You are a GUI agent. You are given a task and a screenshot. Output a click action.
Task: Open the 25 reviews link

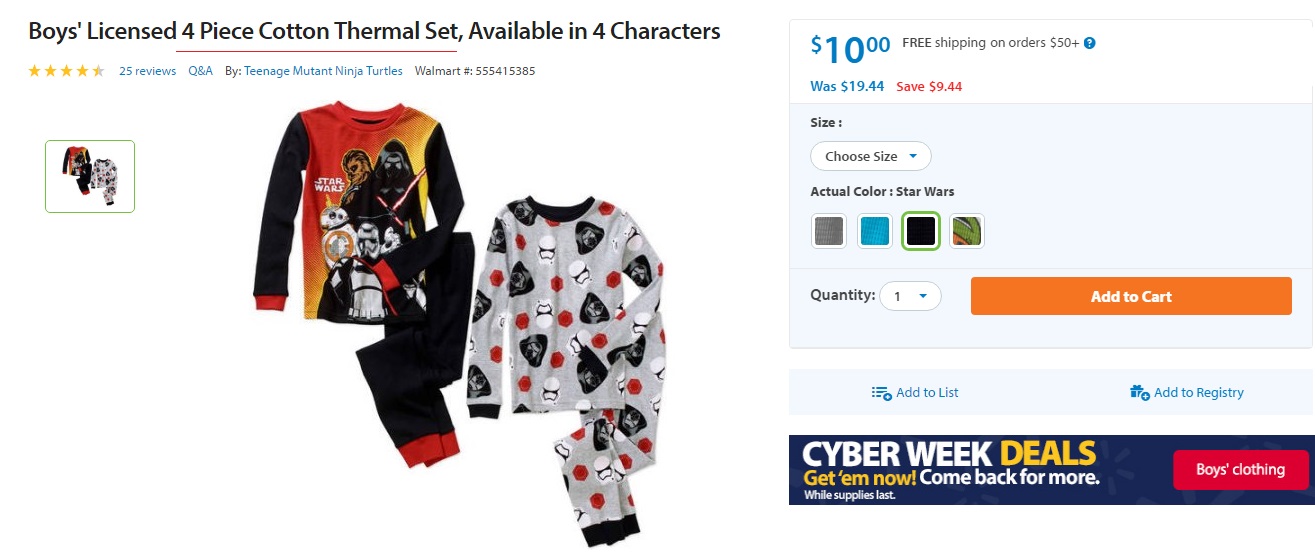[x=147, y=71]
